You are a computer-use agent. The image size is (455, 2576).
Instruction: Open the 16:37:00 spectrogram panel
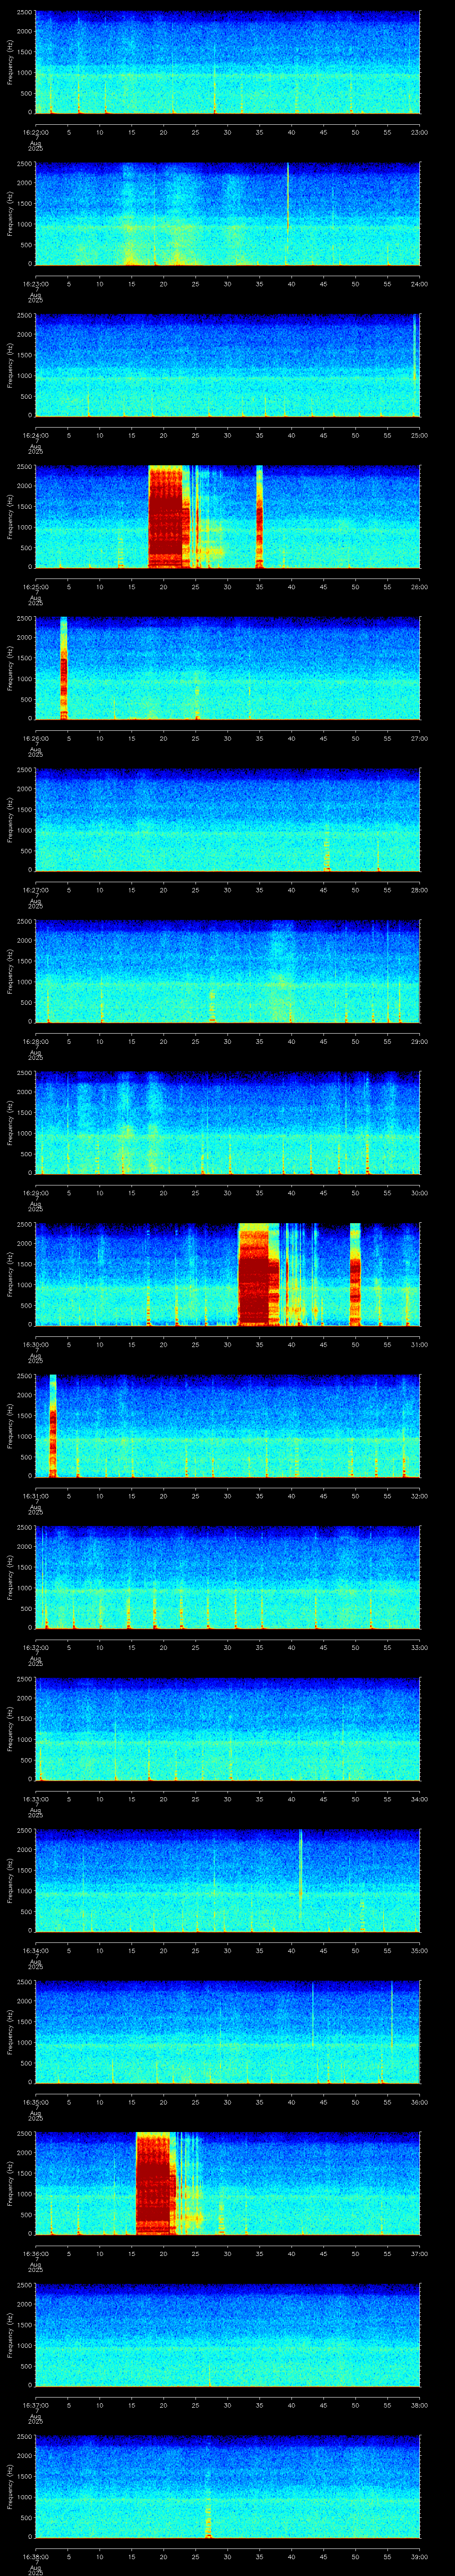tap(227, 2335)
